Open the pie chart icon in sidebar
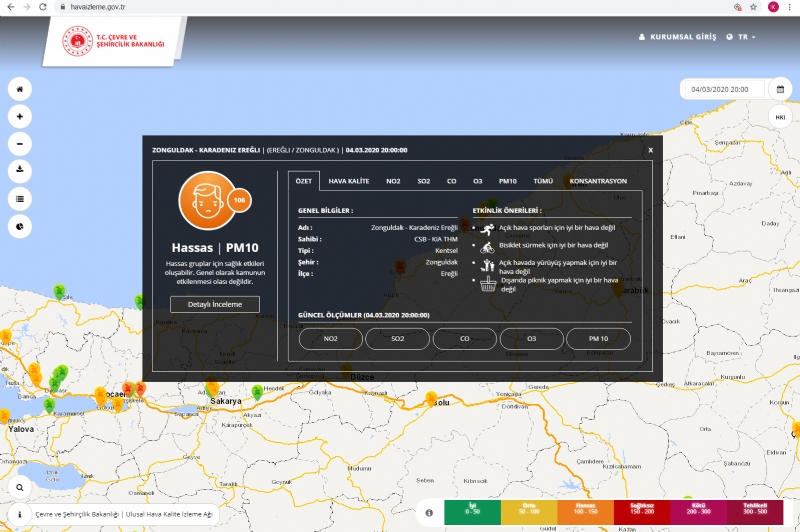This screenshot has width=800, height=532. [20, 227]
